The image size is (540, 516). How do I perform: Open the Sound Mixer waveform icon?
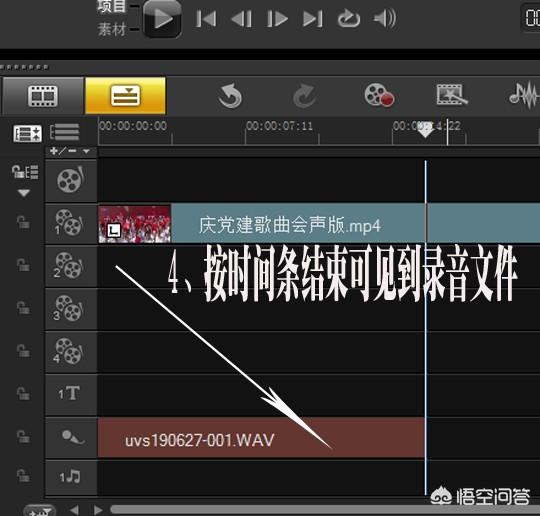[x=524, y=95]
